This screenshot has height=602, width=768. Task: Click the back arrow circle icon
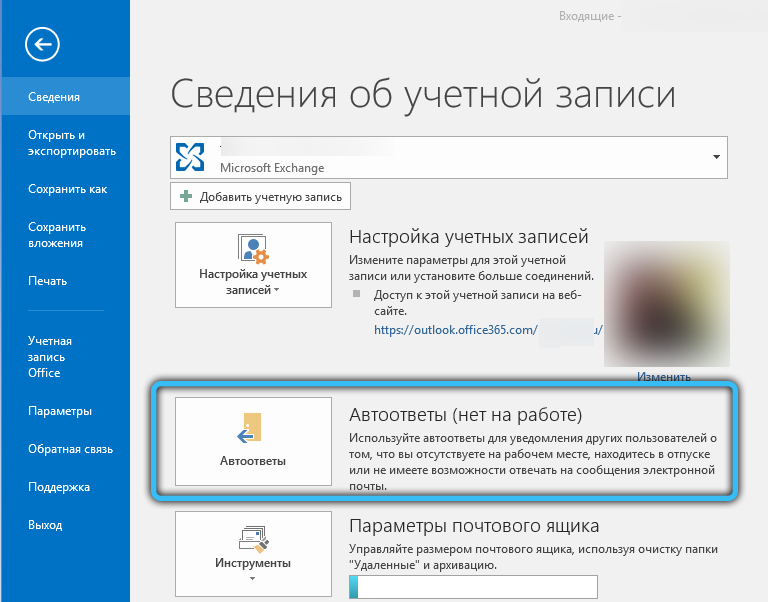click(44, 43)
